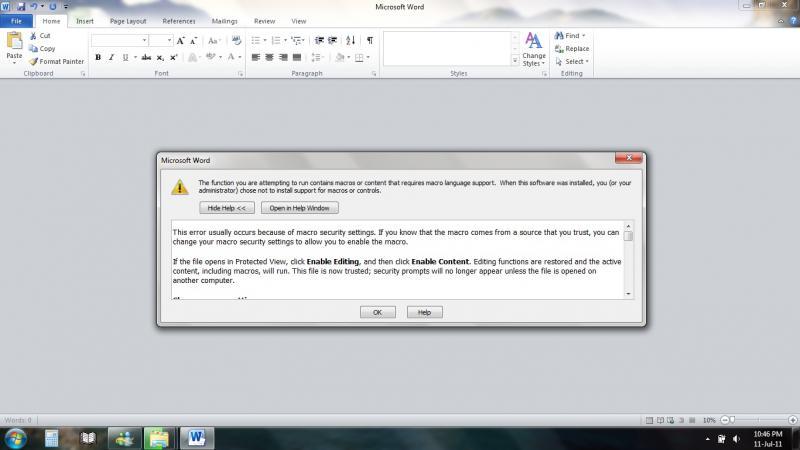
Task: Click the zoom slider handle
Action: pyautogui.click(x=732, y=420)
